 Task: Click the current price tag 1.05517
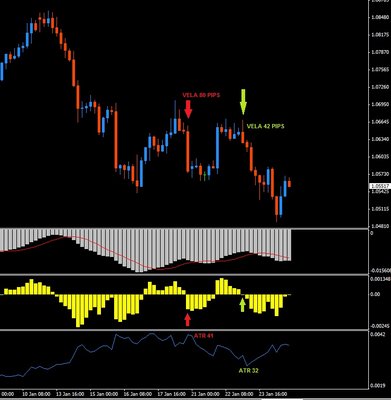tap(380, 186)
